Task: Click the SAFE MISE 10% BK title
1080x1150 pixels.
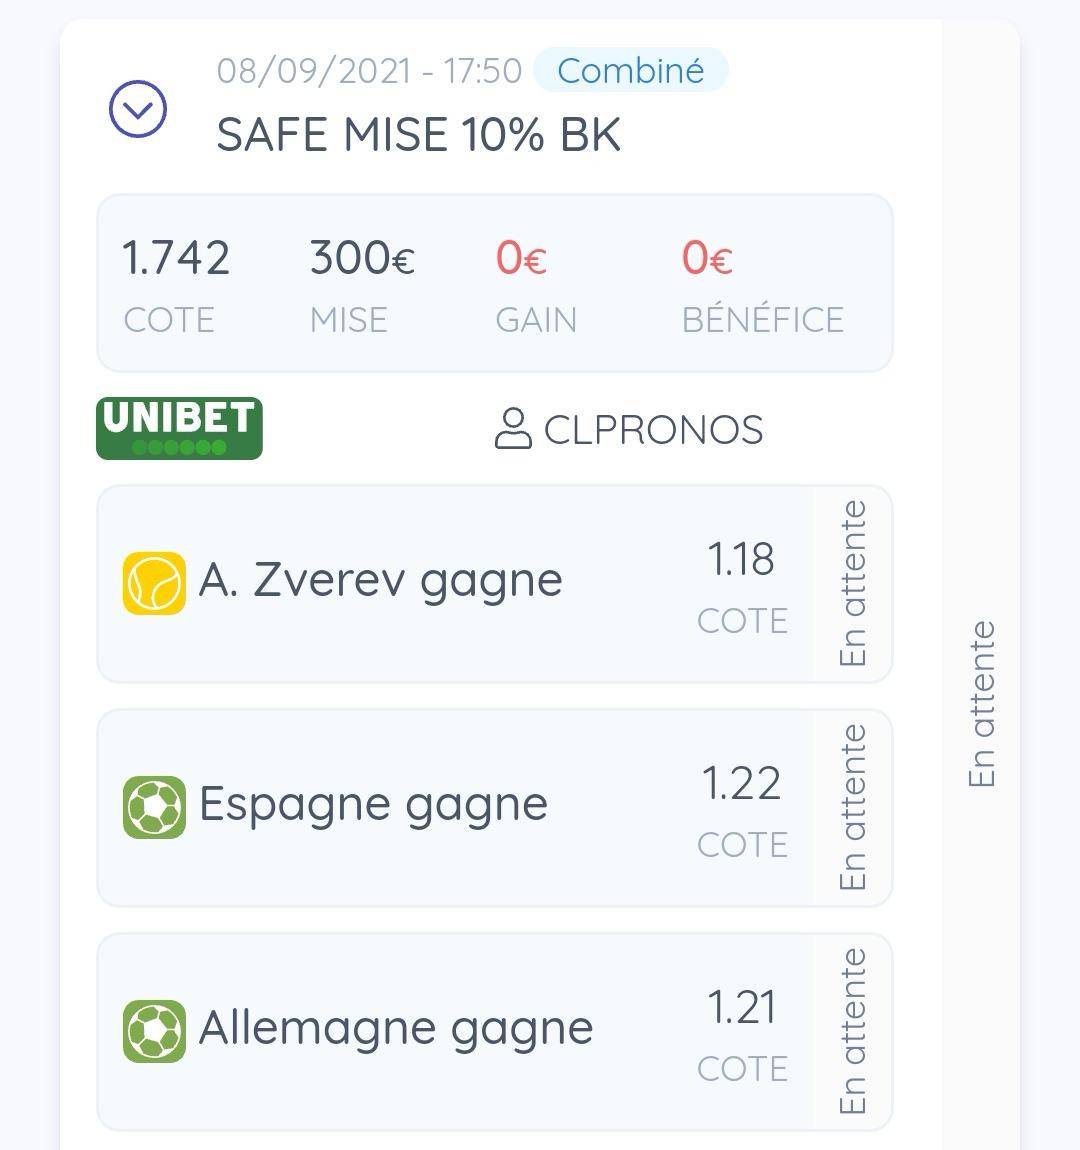Action: tap(418, 135)
